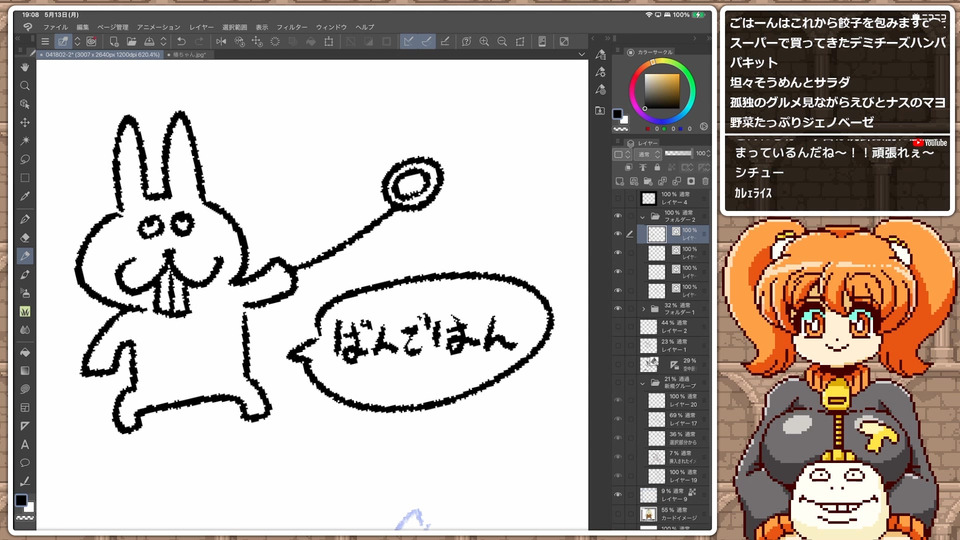This screenshot has height=540, width=960.
Task: Click the Undo arrow in command bar
Action: pos(181,42)
